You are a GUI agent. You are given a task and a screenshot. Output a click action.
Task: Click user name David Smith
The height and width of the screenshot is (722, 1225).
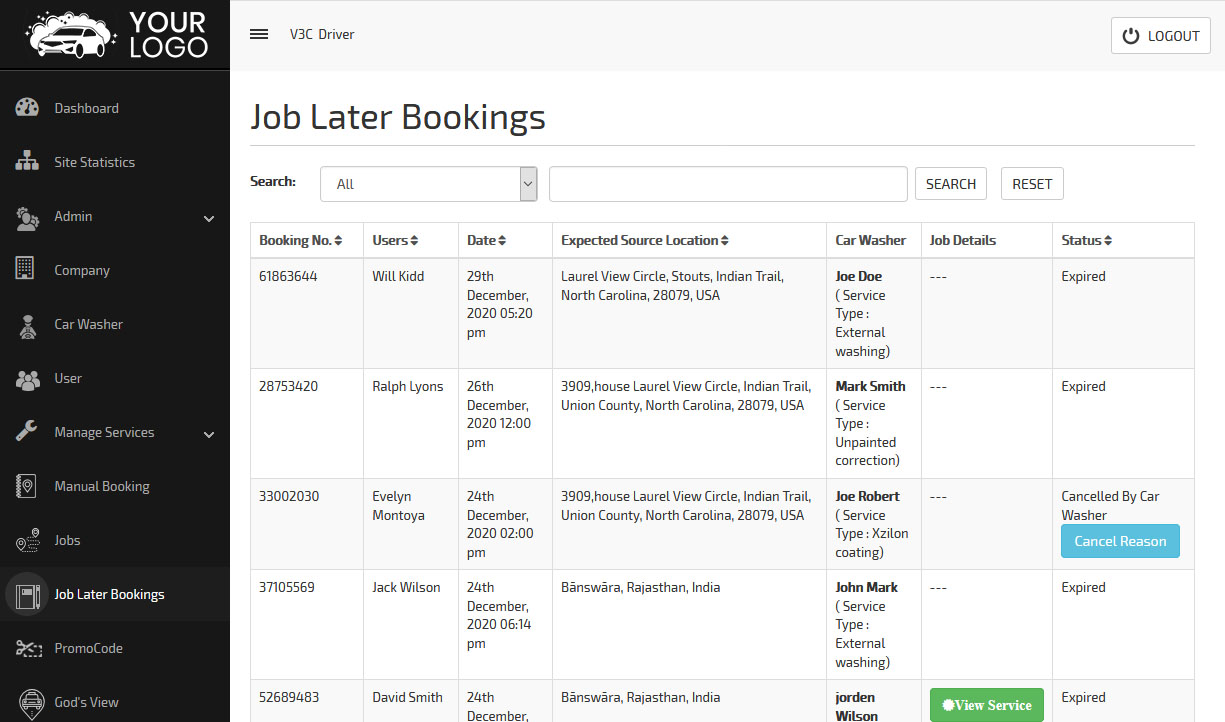coord(407,698)
